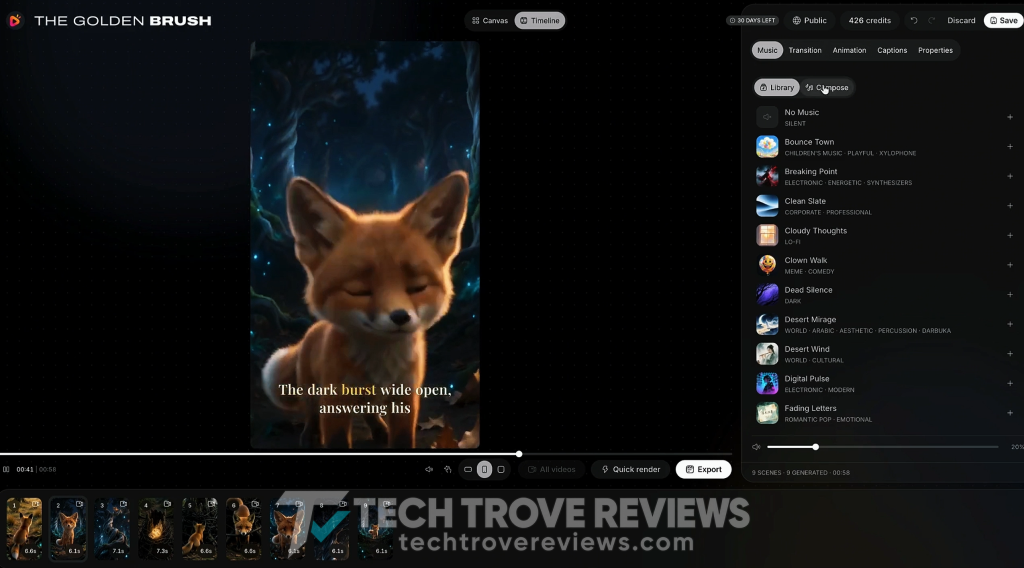Add Desert Mirage track
Image resolution: width=1024 pixels, height=568 pixels.
tap(1010, 324)
